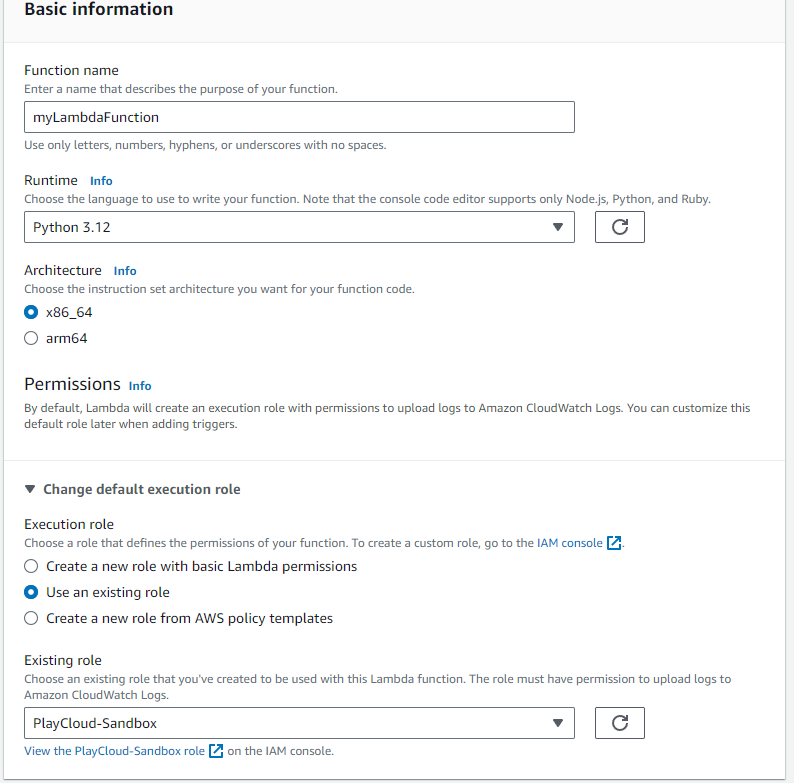Click the refresh icon next to Existing role

(619, 723)
